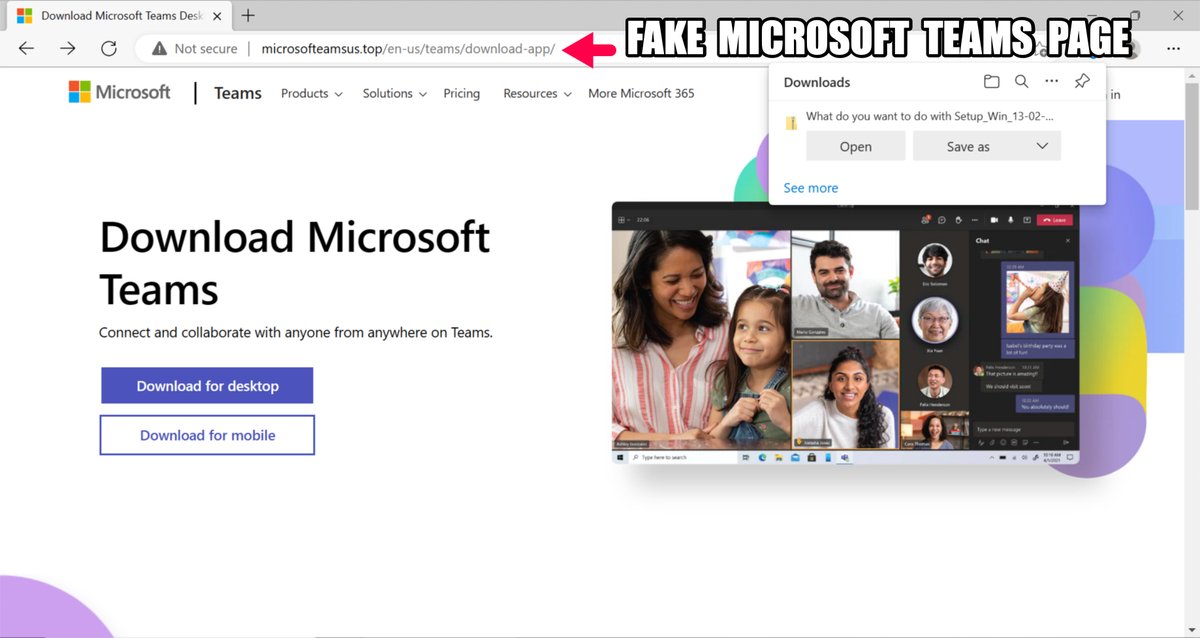Go back using the browser back arrow
1200x638 pixels.
[27, 48]
